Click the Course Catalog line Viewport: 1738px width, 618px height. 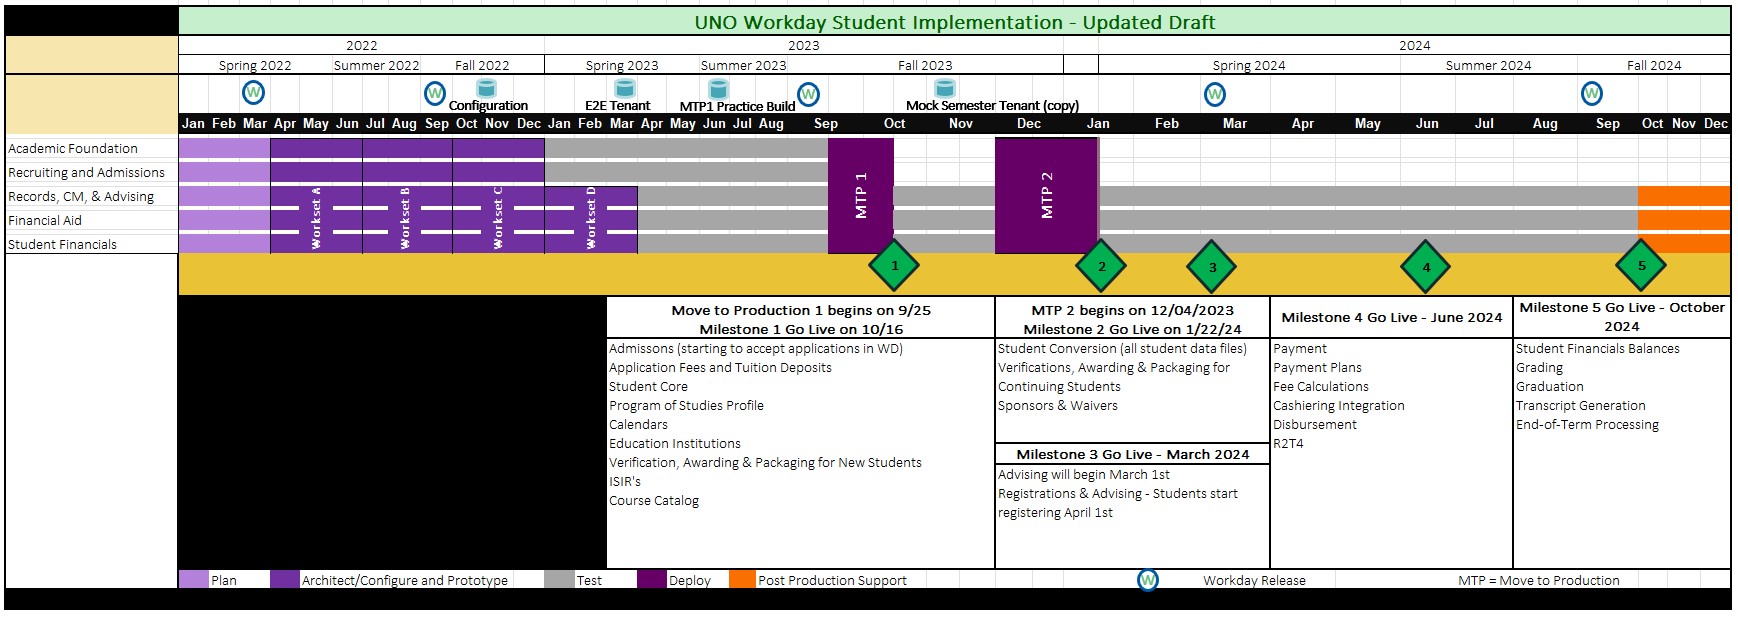pos(654,500)
